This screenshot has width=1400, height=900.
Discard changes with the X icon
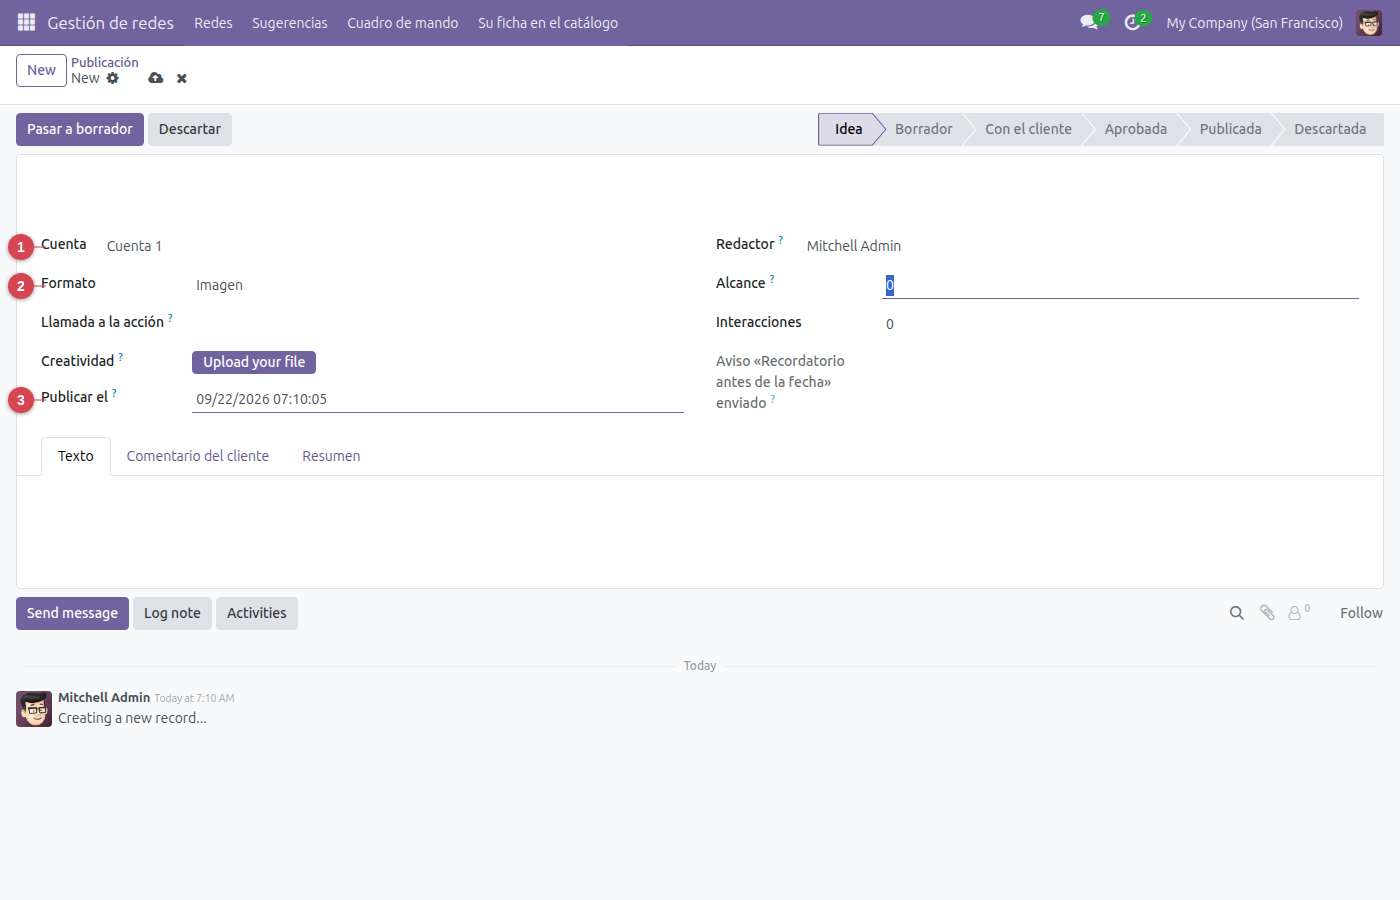(182, 78)
